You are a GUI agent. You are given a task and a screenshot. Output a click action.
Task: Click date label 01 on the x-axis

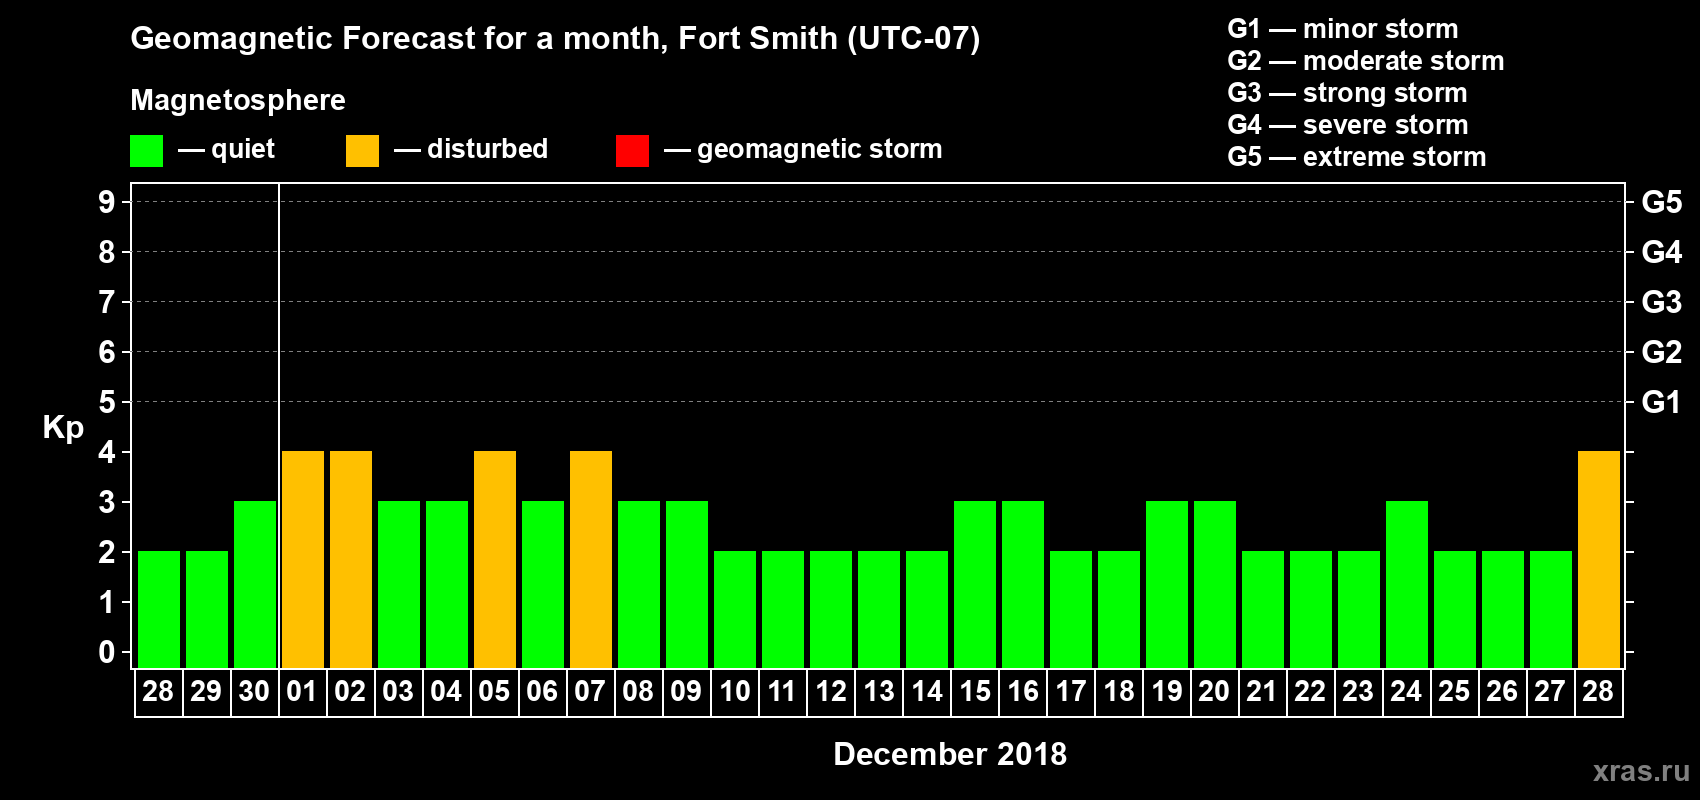(302, 692)
